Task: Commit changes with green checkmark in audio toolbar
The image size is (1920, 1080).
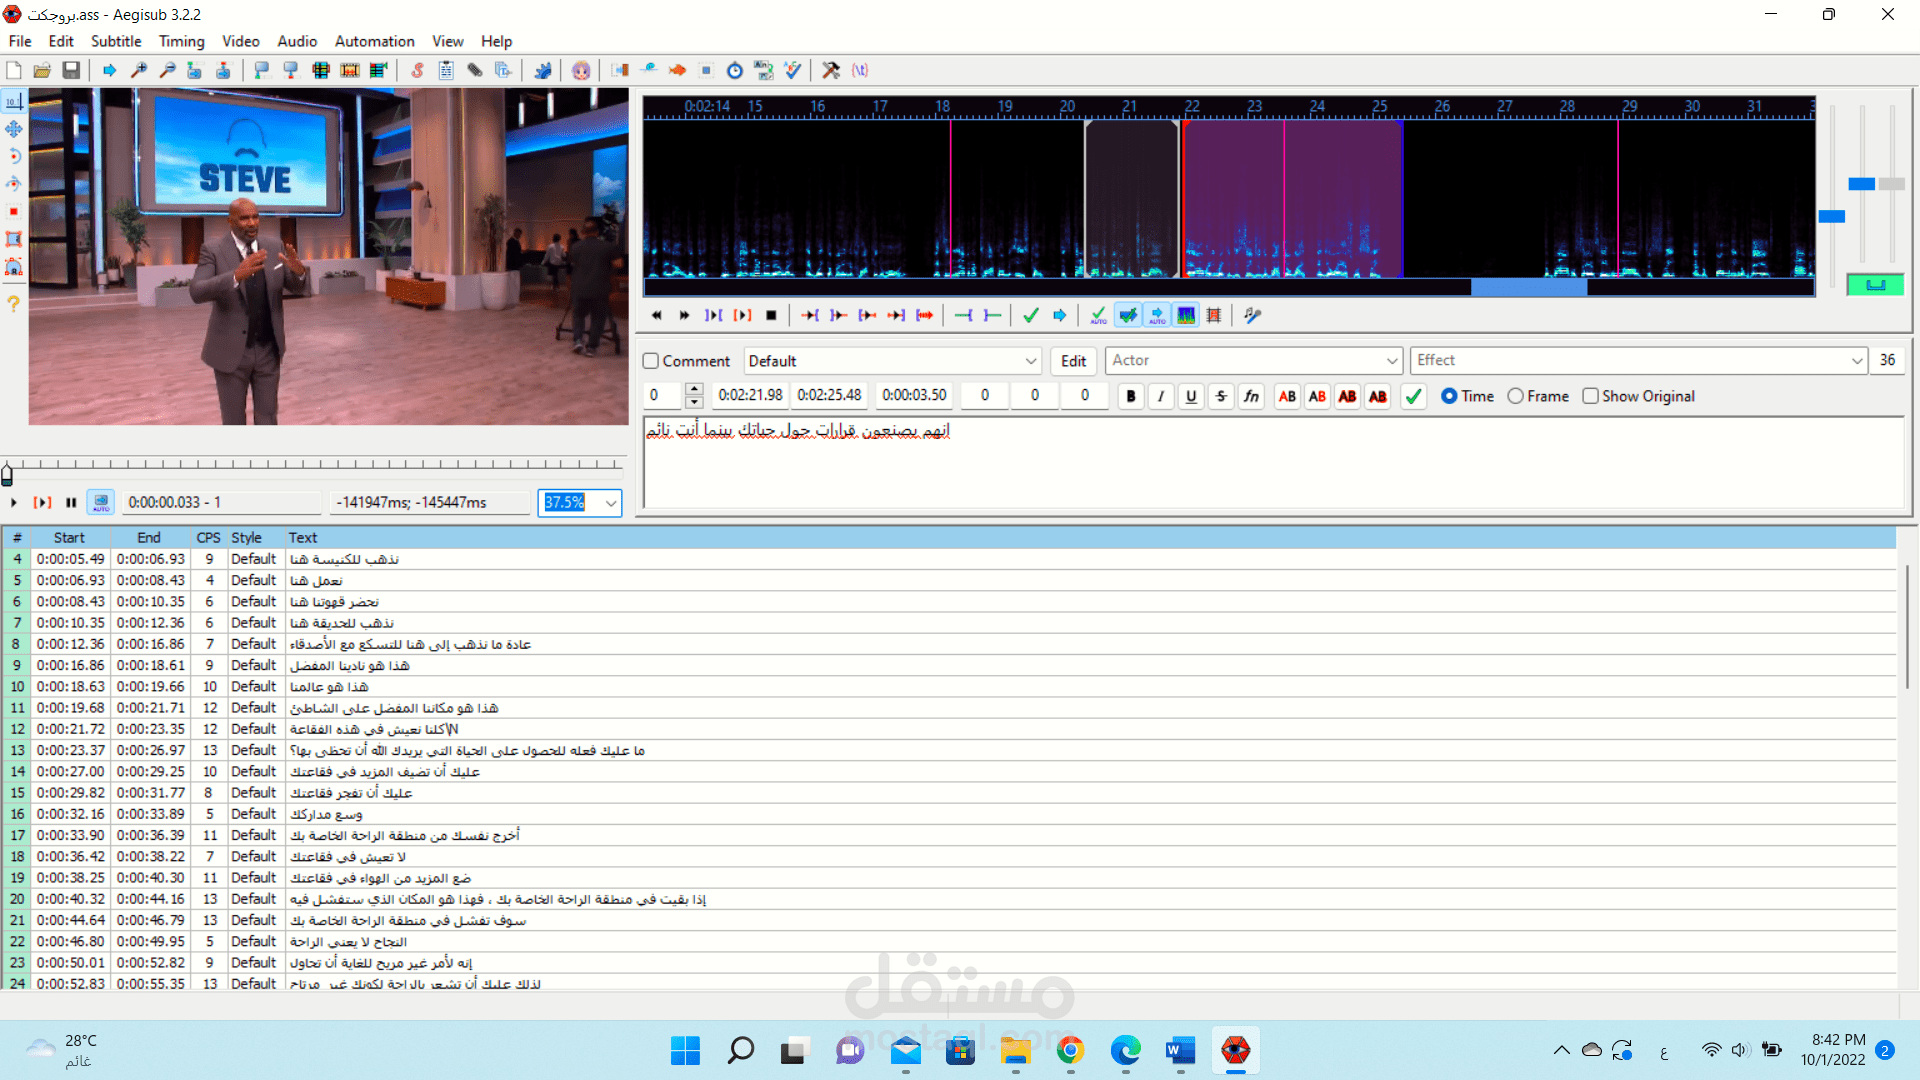Action: coord(1031,315)
